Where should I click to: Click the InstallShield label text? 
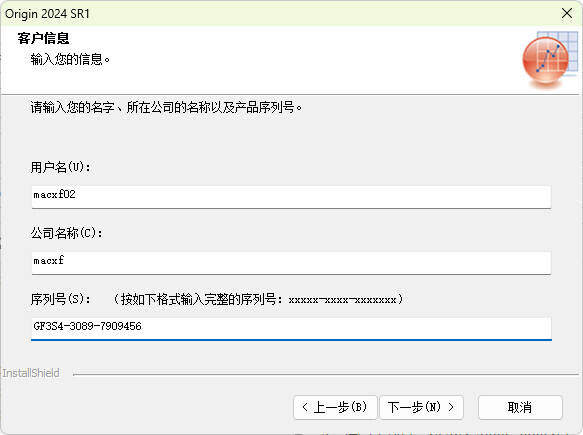pyautogui.click(x=31, y=373)
